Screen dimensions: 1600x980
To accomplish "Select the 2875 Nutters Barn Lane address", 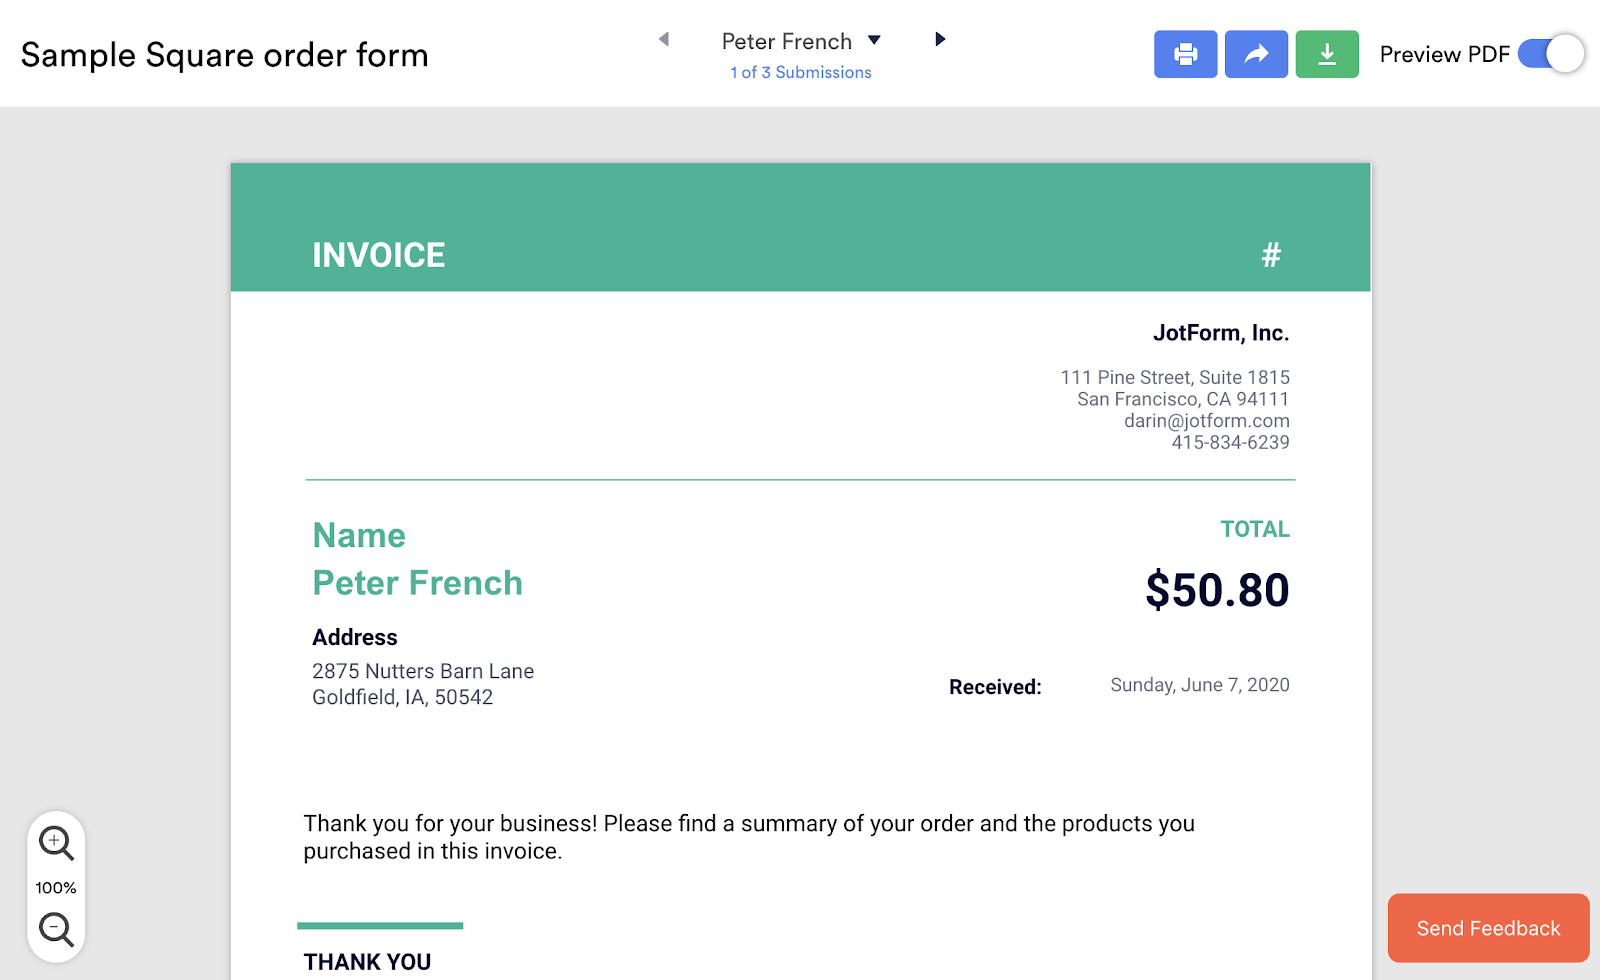I will (423, 671).
